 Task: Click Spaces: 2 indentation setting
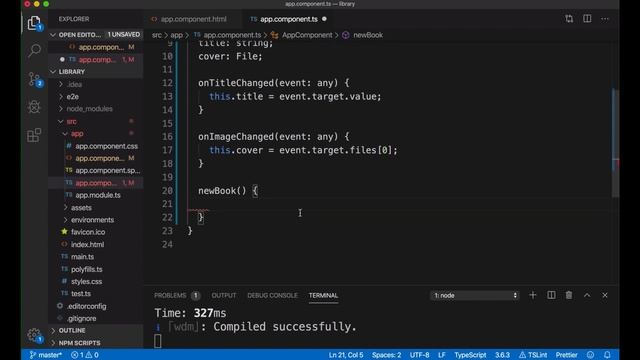pyautogui.click(x=387, y=355)
